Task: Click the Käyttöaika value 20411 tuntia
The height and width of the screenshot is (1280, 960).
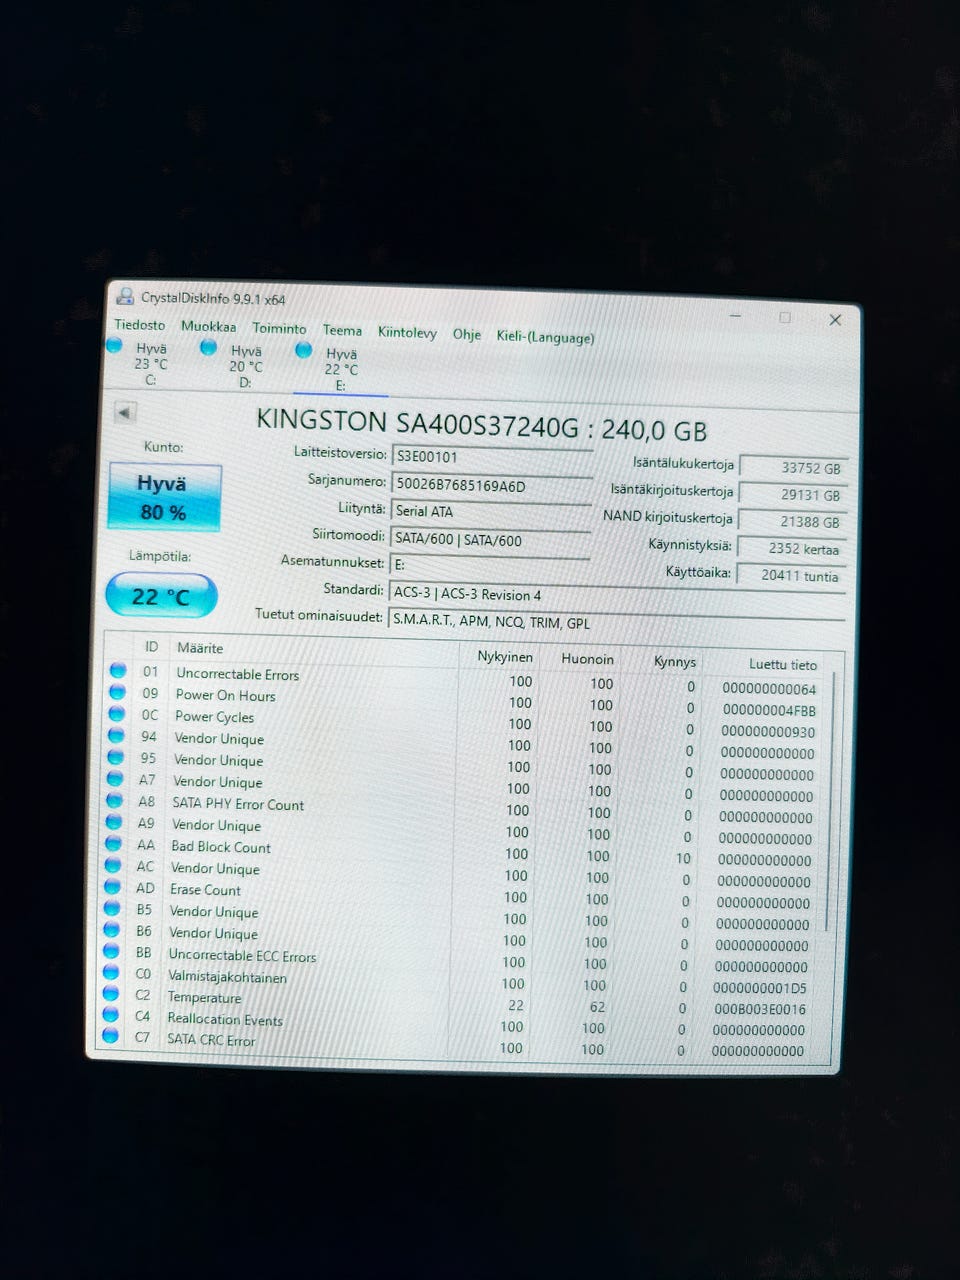Action: 792,576
